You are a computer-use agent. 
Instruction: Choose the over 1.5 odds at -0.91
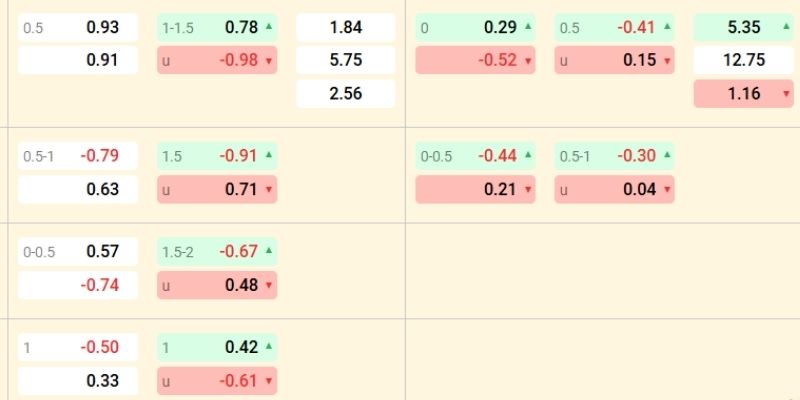point(217,156)
